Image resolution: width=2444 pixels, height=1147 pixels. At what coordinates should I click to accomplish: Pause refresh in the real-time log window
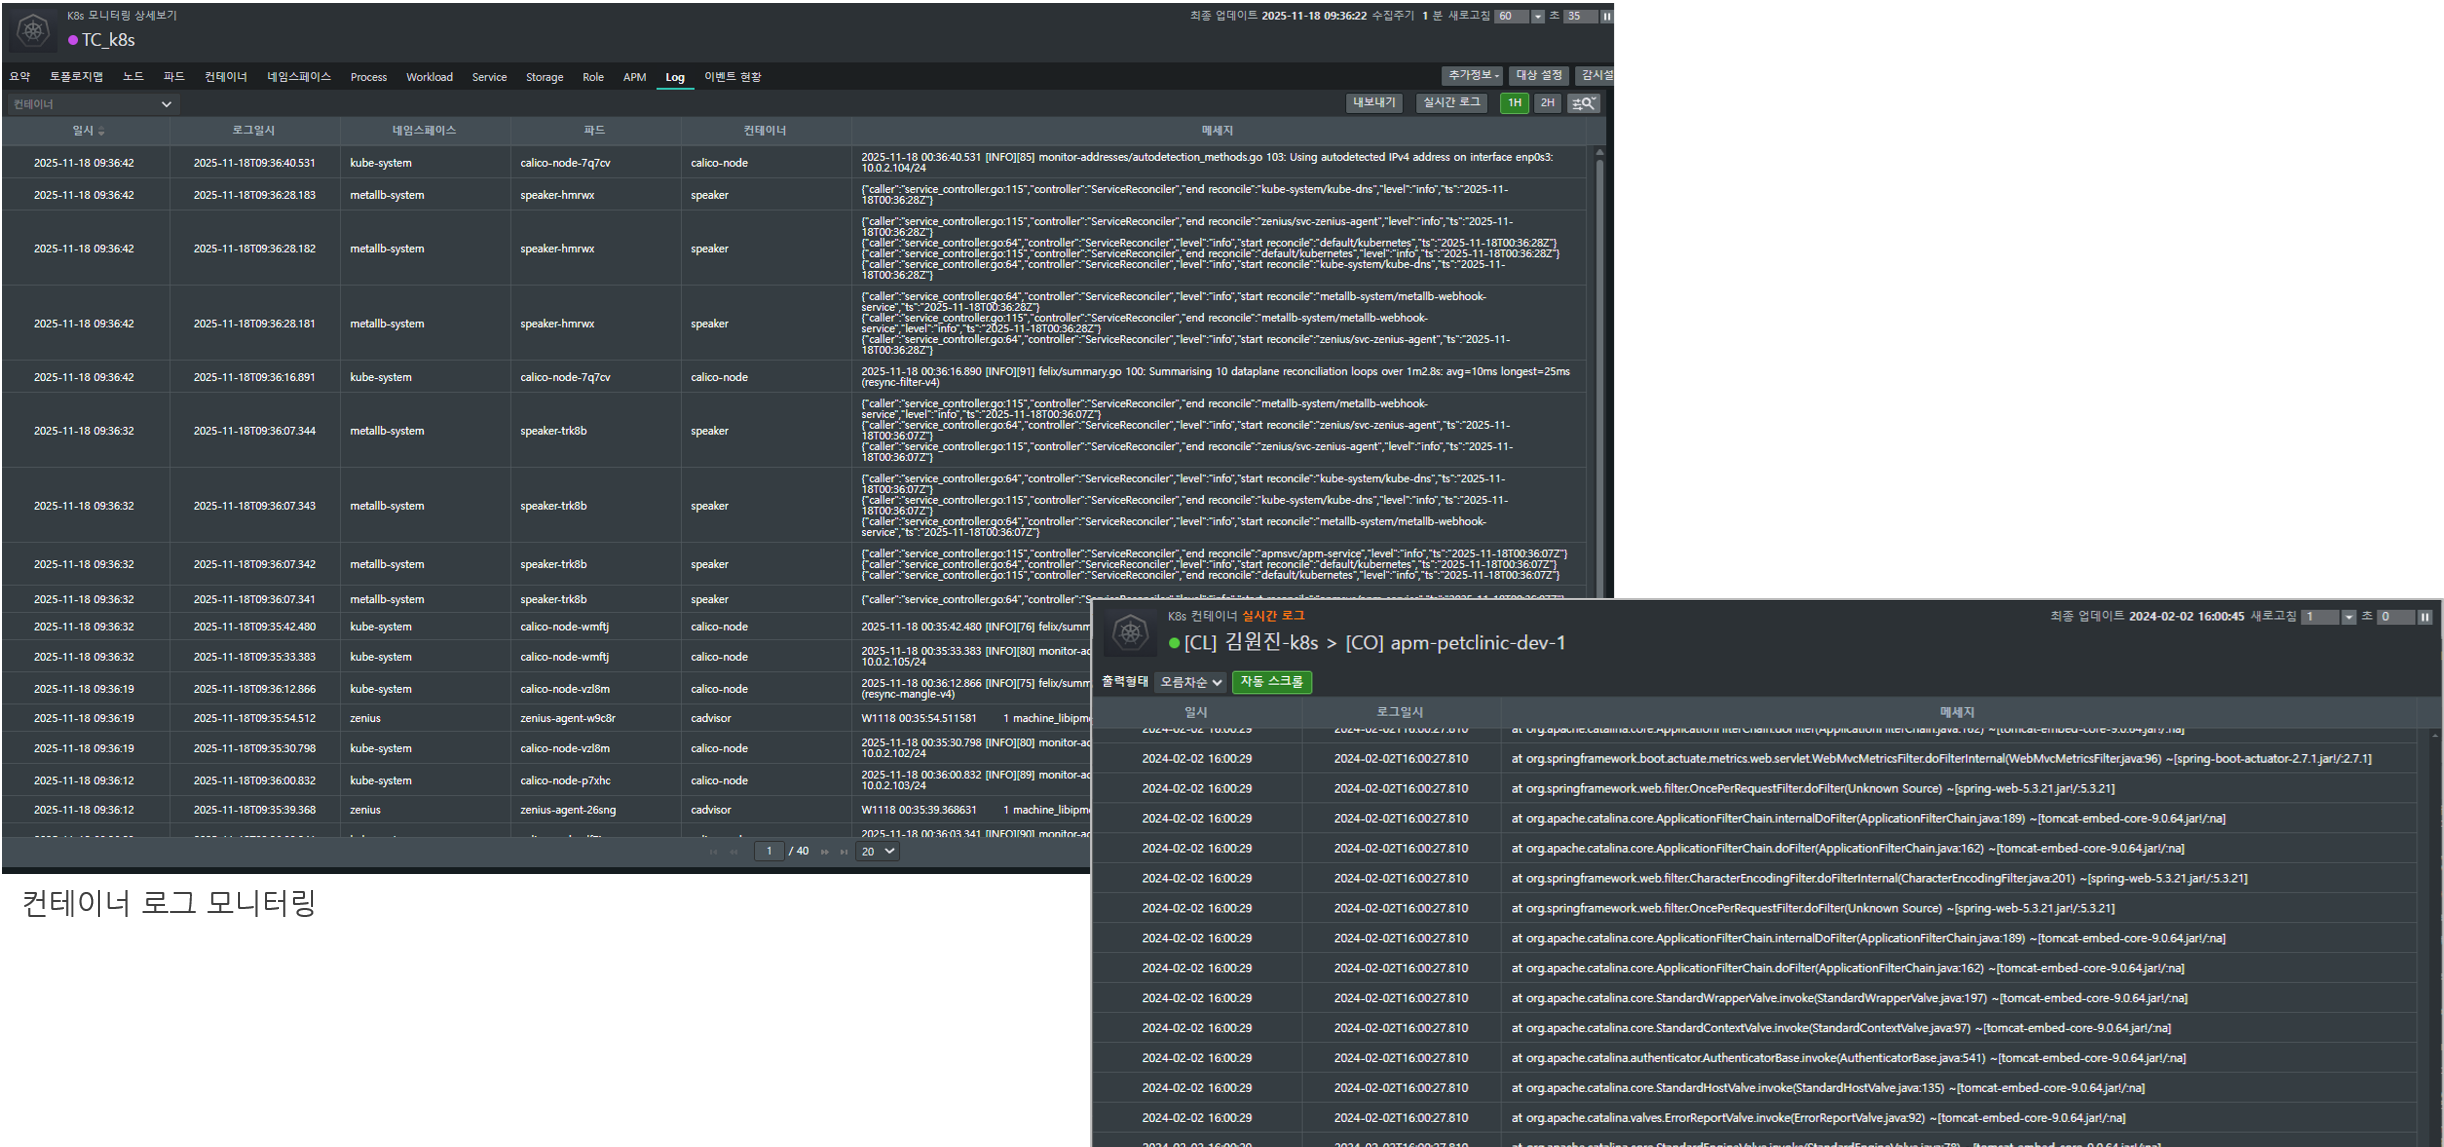[2424, 617]
